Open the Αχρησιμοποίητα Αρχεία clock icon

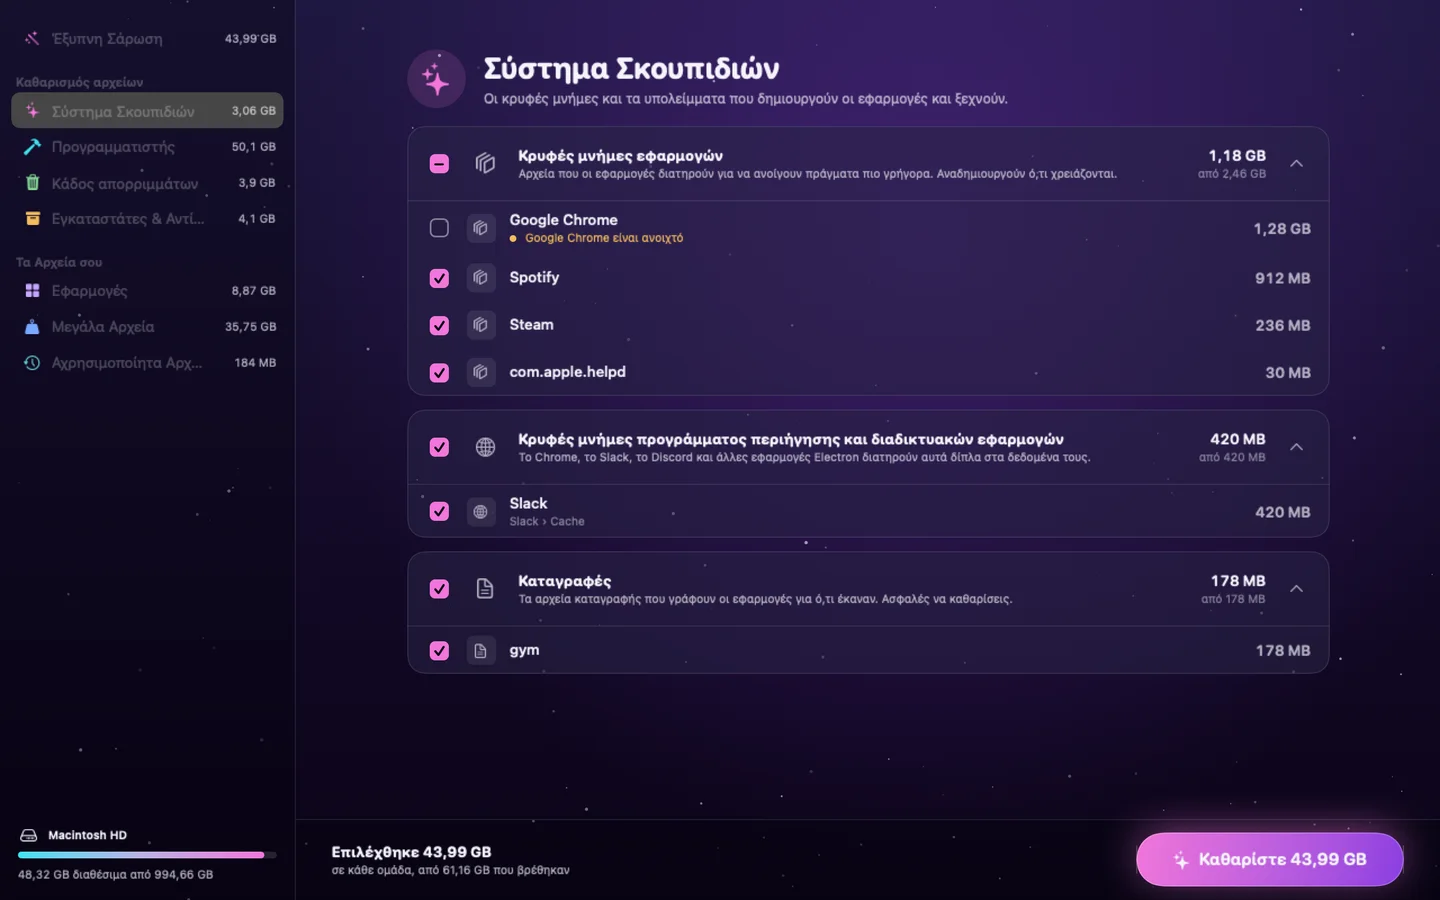click(x=32, y=363)
